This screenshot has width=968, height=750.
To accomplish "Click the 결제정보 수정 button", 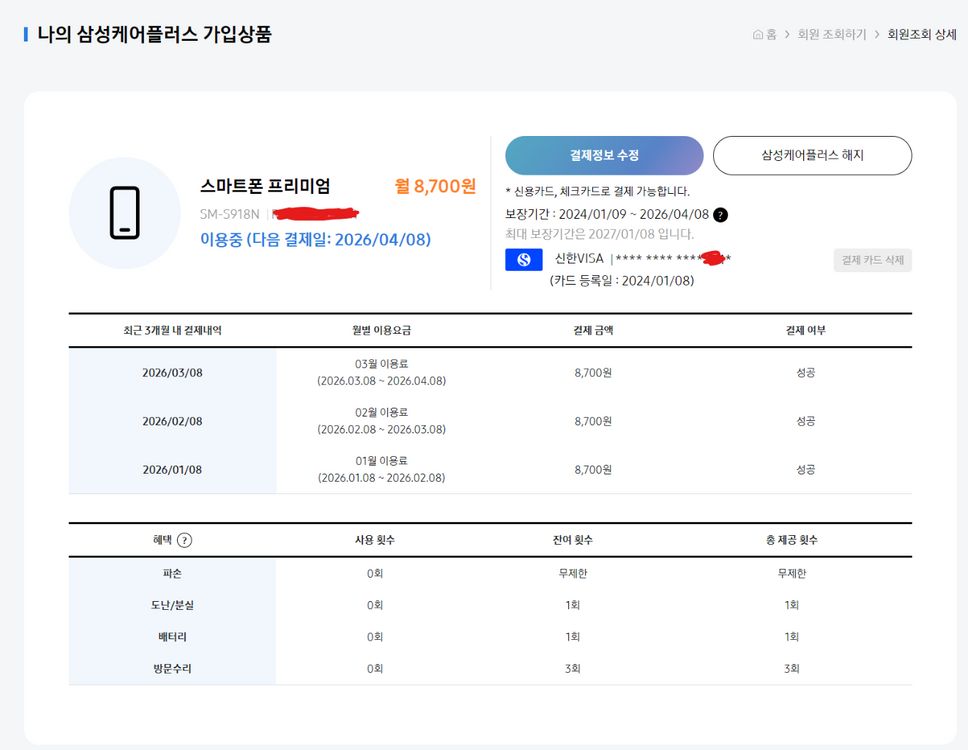I will tap(603, 156).
